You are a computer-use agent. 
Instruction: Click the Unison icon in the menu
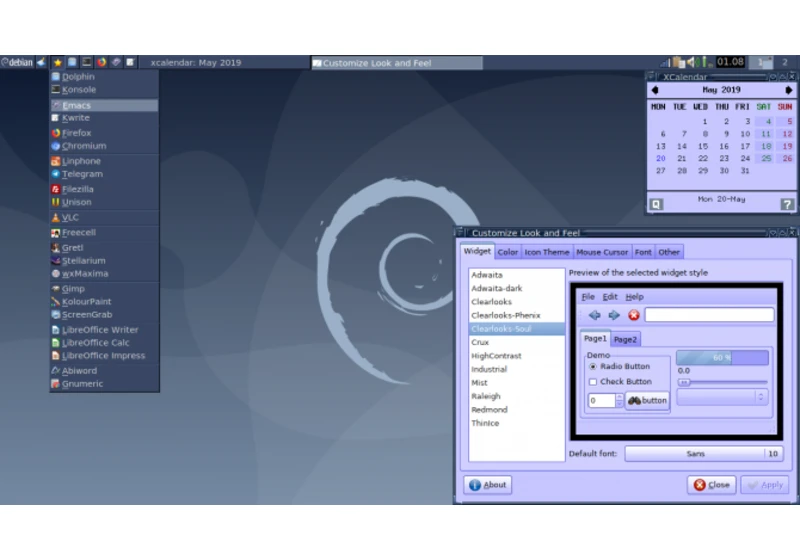coord(56,202)
